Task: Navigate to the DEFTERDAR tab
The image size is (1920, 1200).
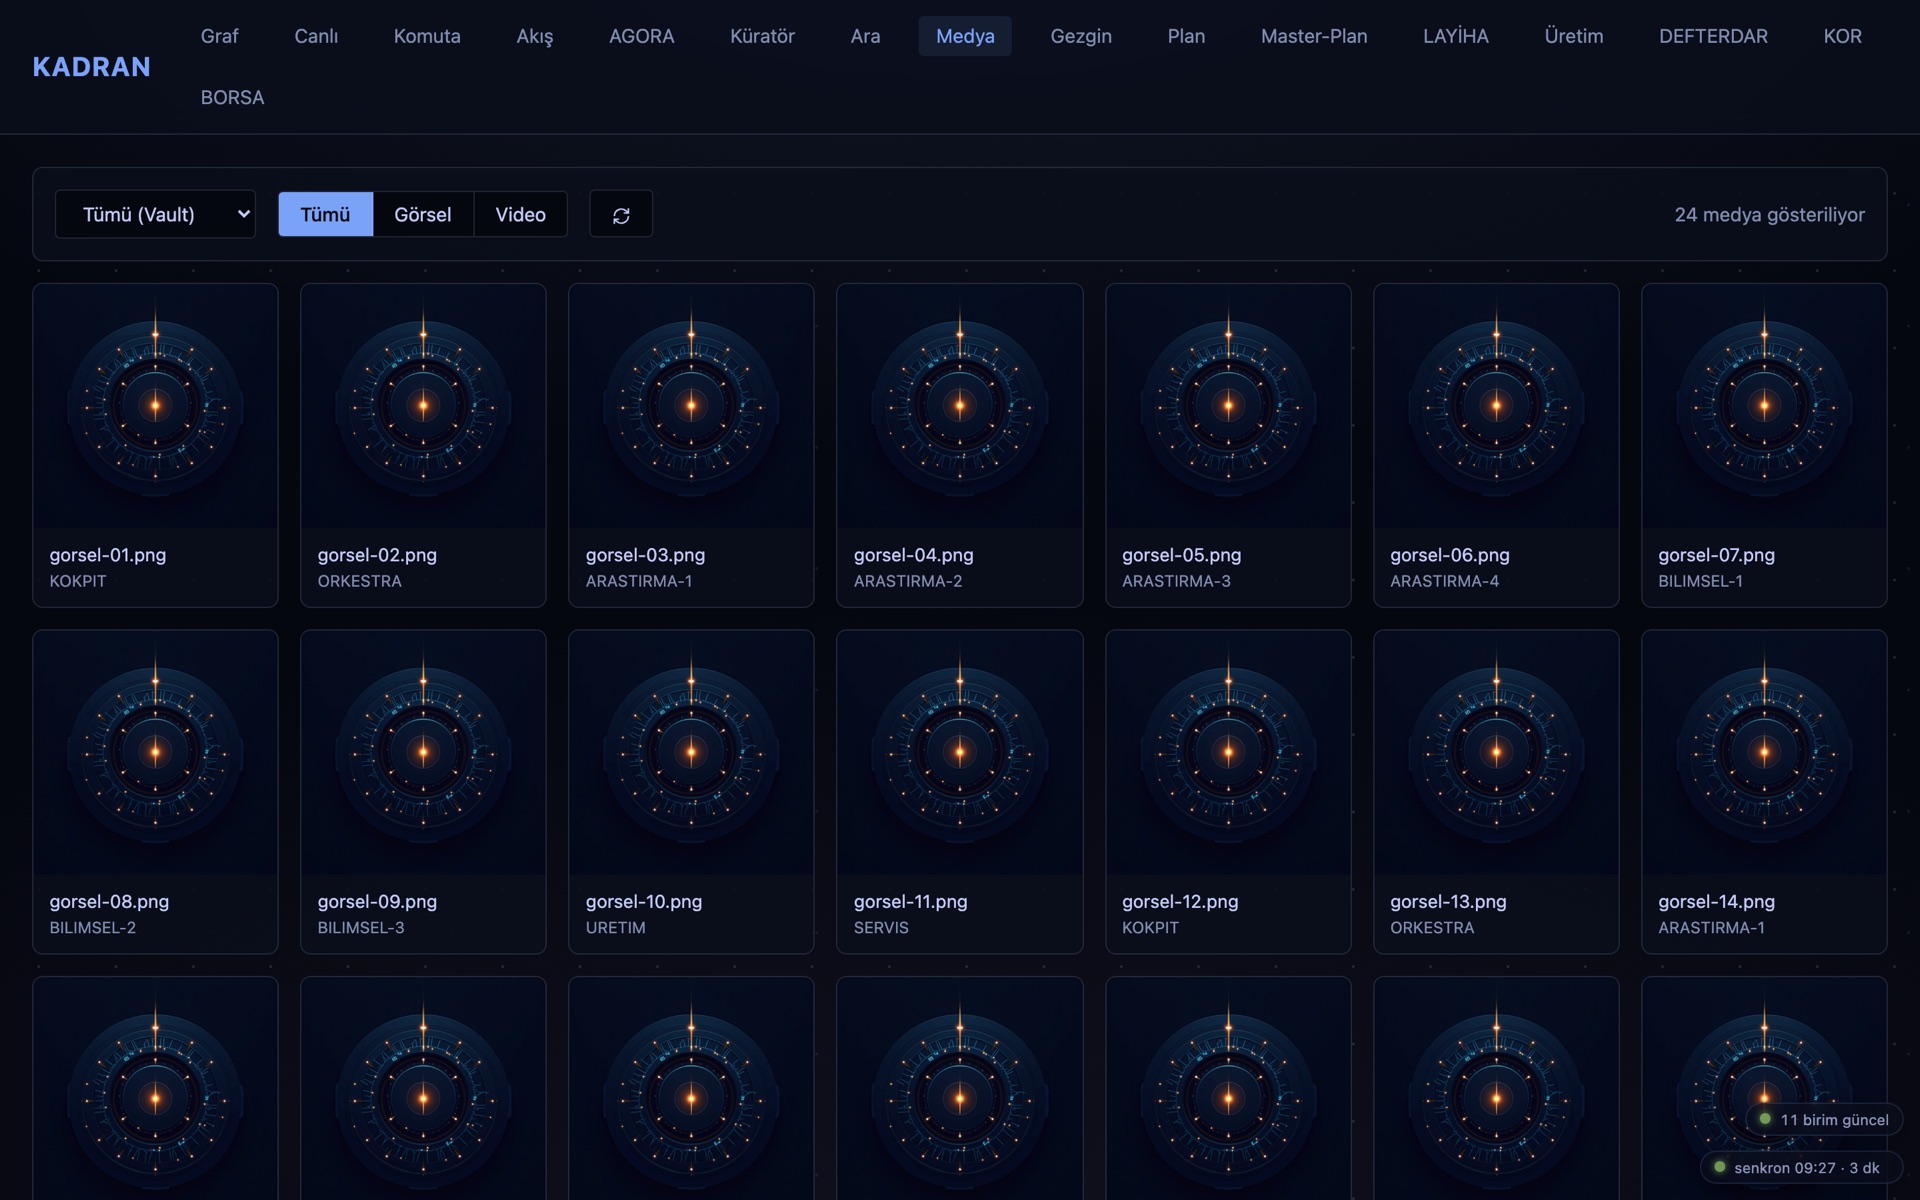Action: tap(1713, 36)
